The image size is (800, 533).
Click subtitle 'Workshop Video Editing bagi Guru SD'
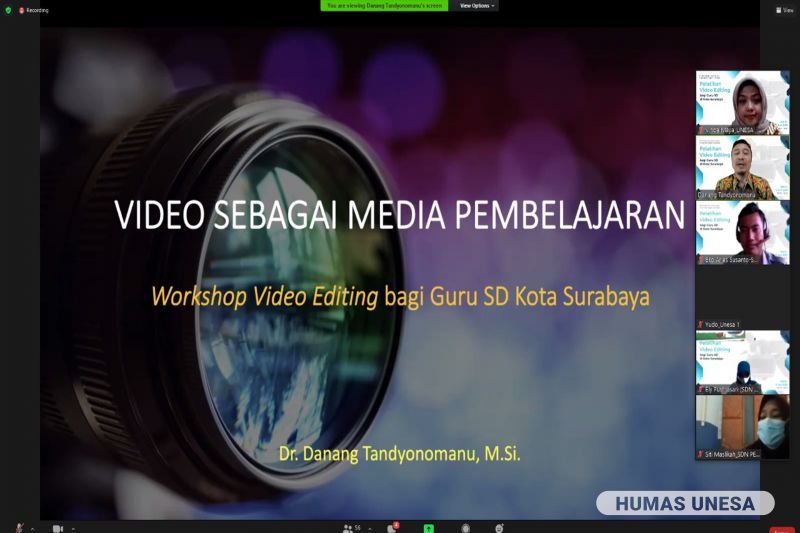331,296
